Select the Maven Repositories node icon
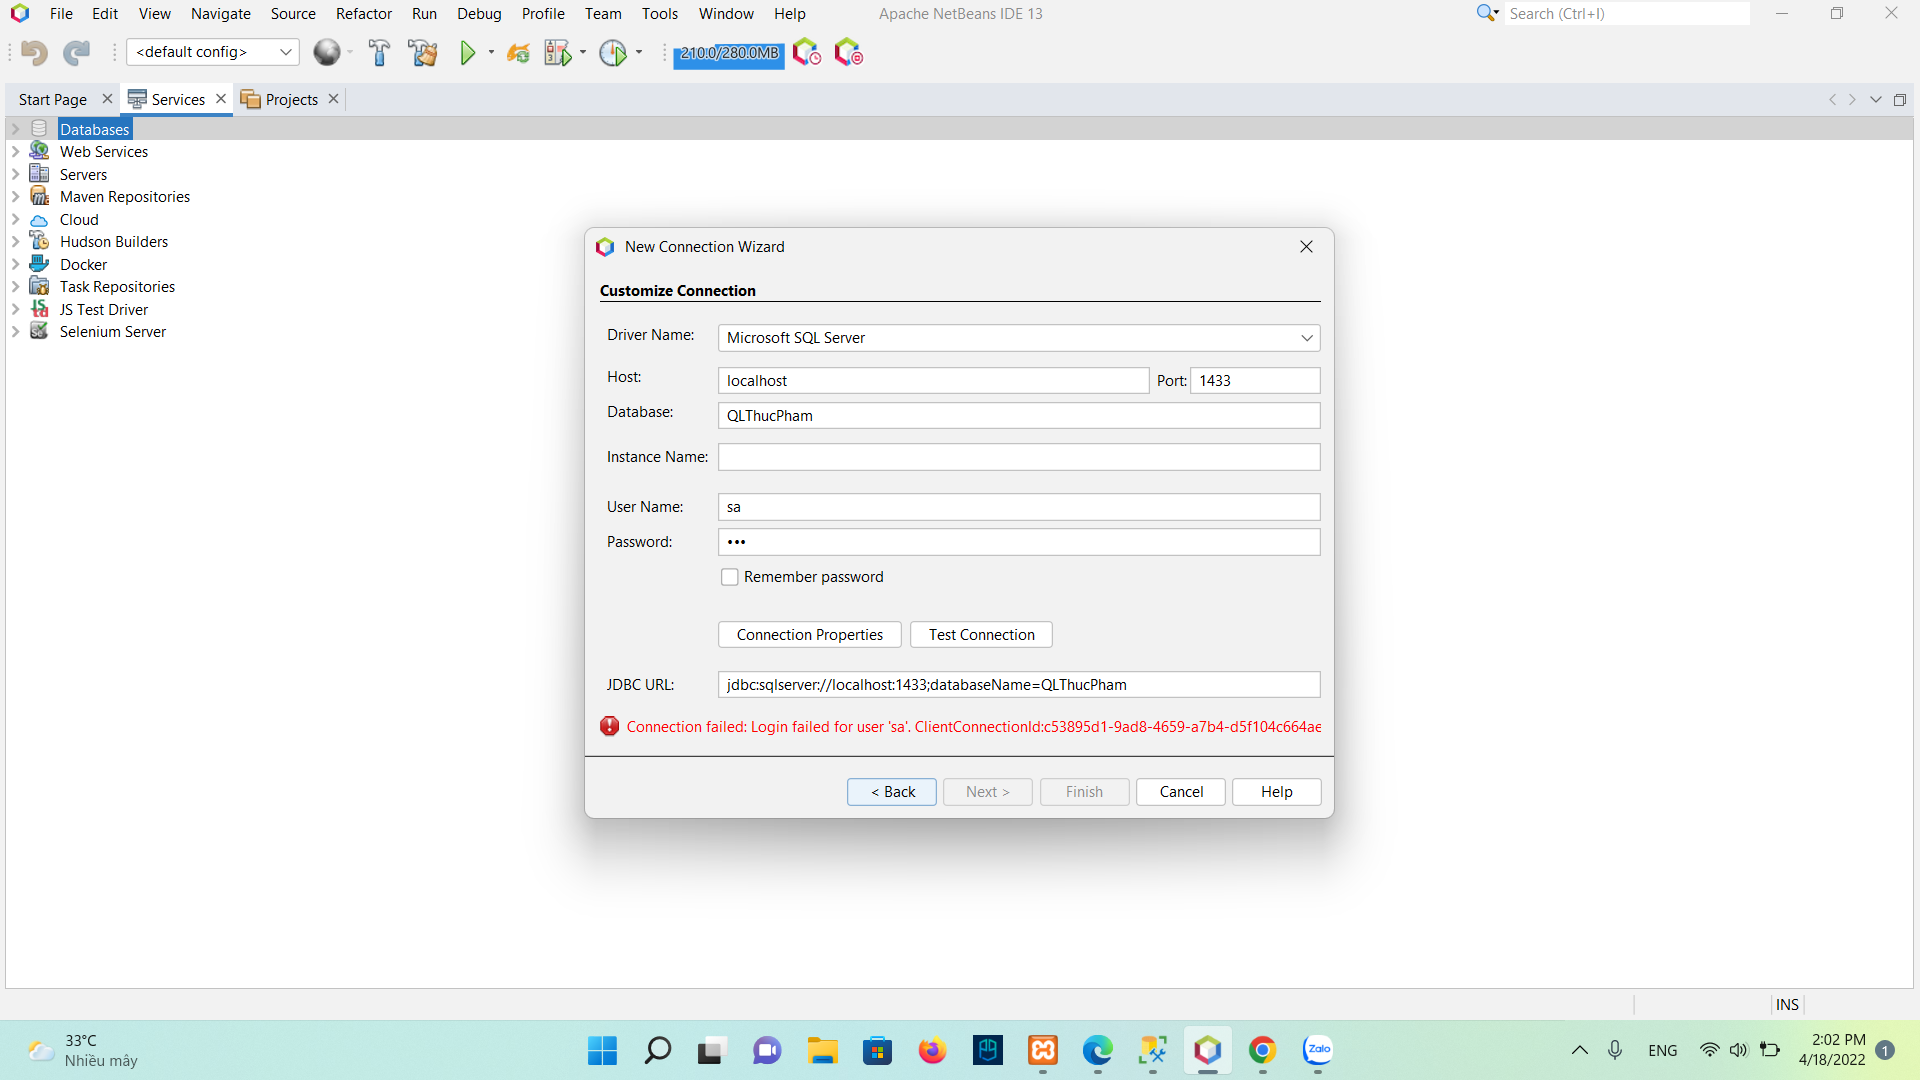 click(x=39, y=196)
